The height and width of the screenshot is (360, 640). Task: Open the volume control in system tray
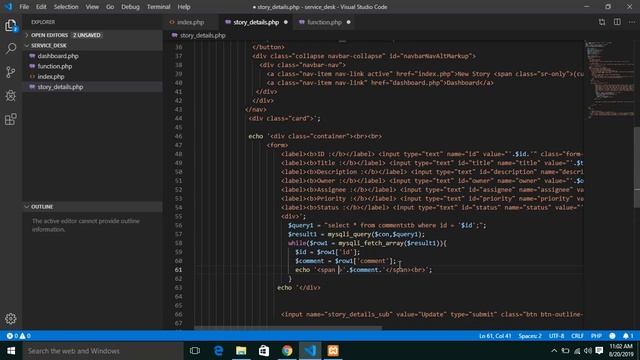(x=588, y=351)
